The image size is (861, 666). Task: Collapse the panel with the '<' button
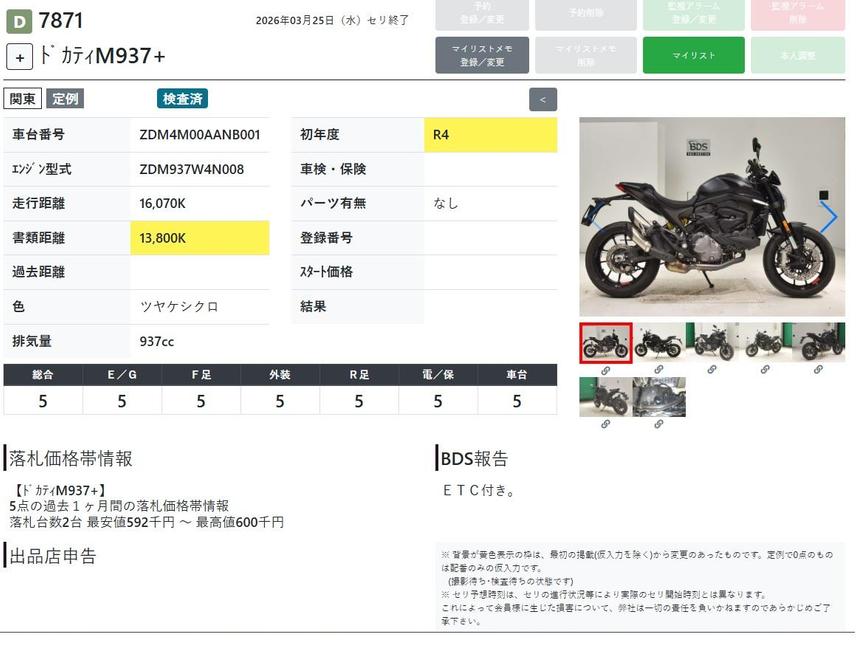tap(542, 99)
